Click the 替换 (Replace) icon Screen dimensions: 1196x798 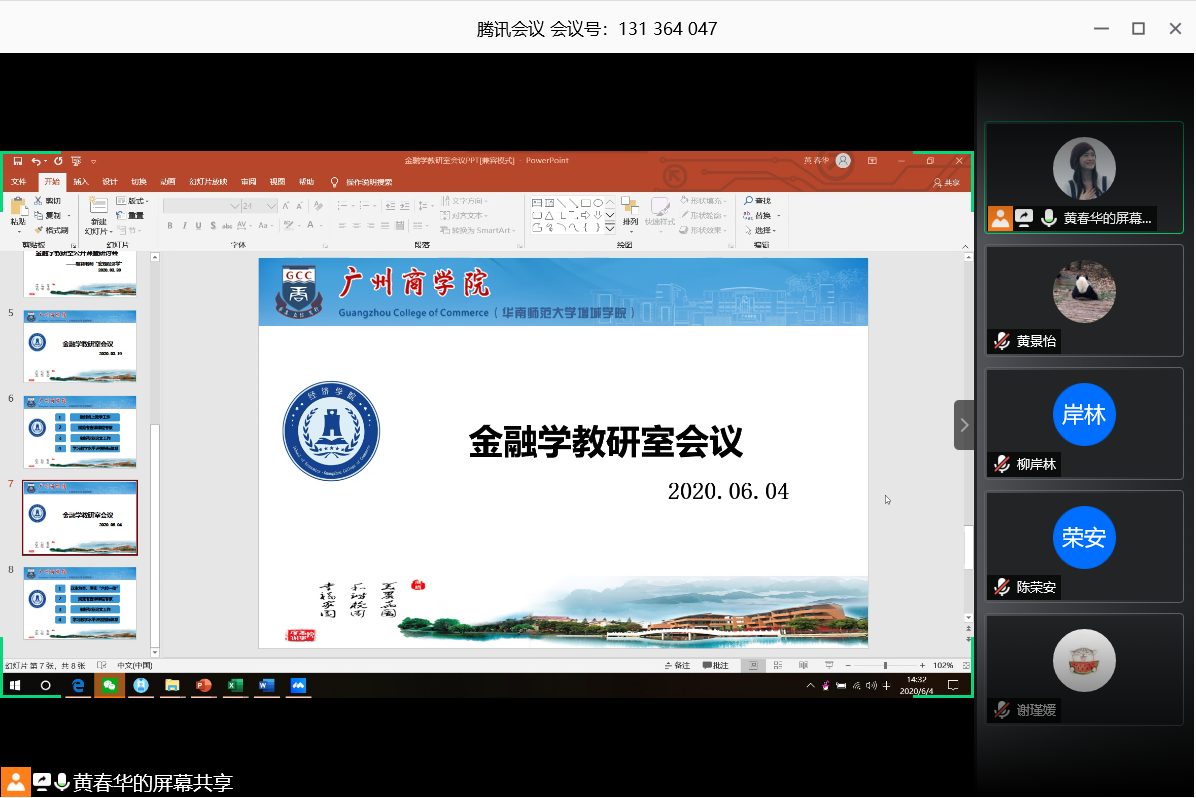[x=761, y=215]
